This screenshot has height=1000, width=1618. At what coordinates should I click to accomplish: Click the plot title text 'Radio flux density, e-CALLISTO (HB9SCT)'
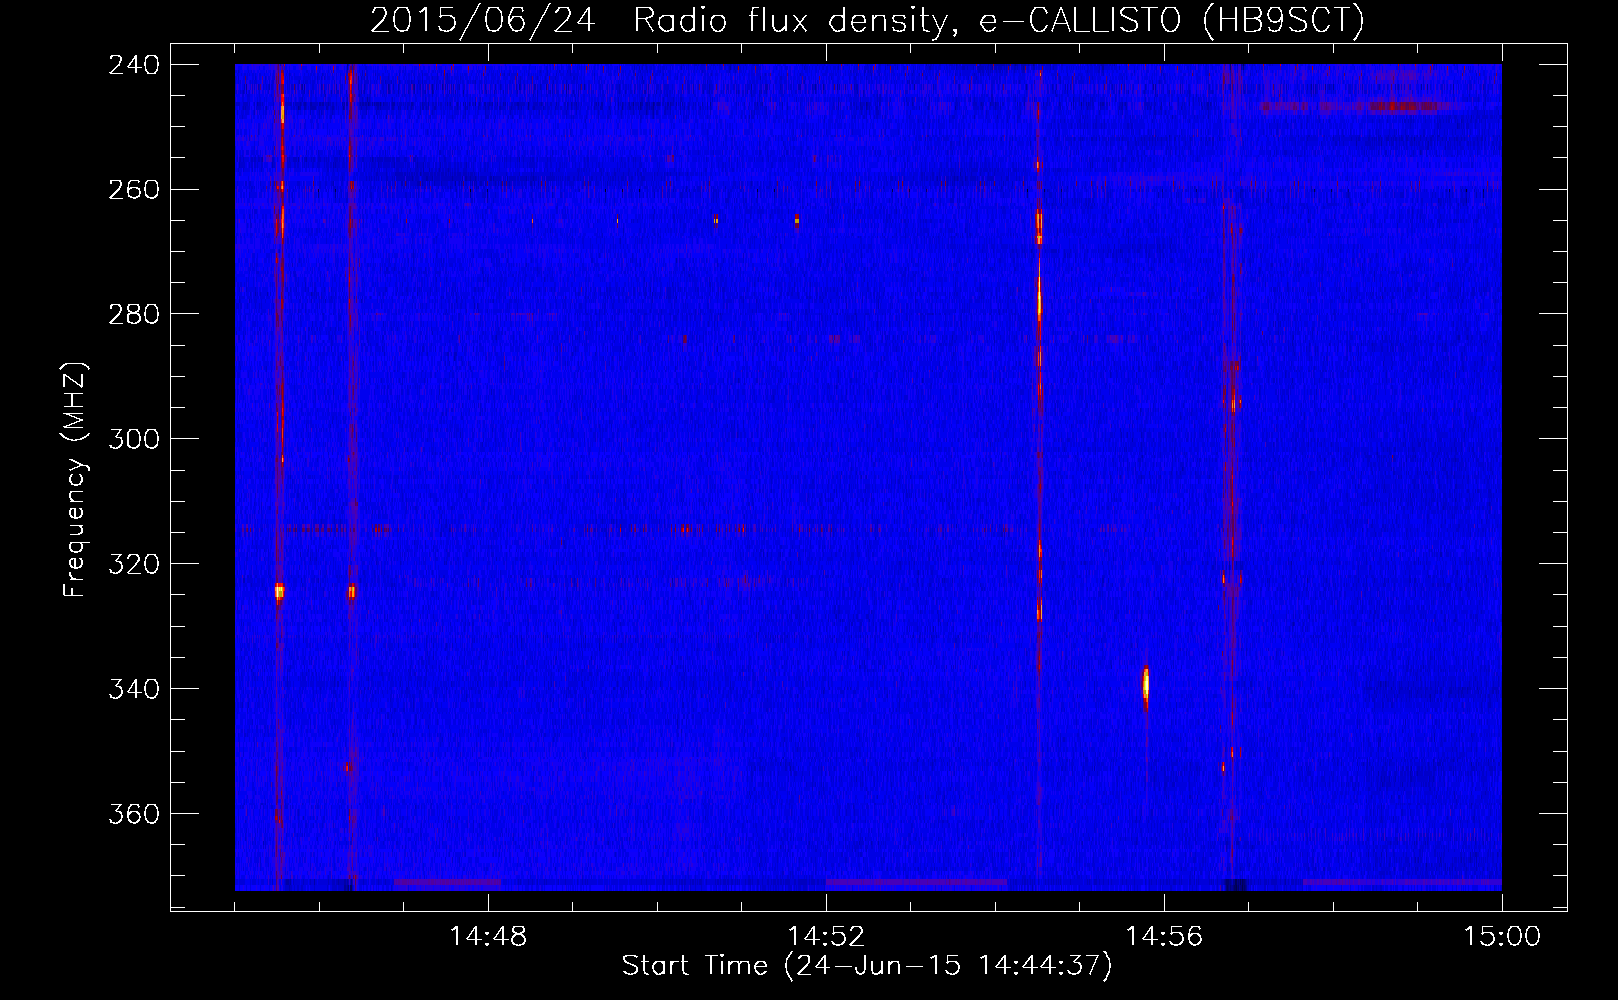click(999, 20)
